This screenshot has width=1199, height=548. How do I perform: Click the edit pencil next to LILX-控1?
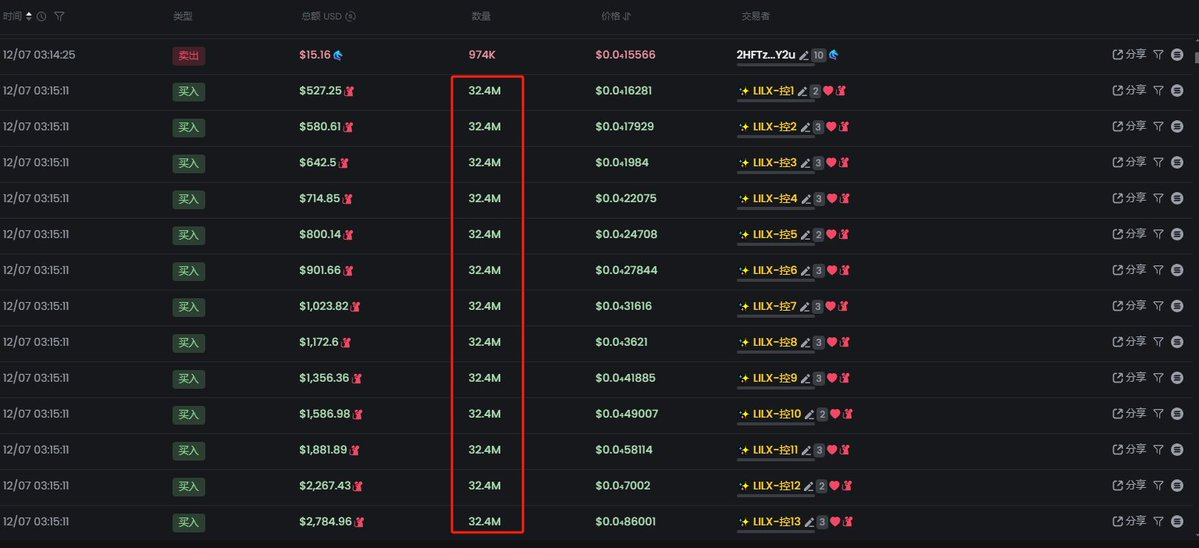[x=802, y=91]
